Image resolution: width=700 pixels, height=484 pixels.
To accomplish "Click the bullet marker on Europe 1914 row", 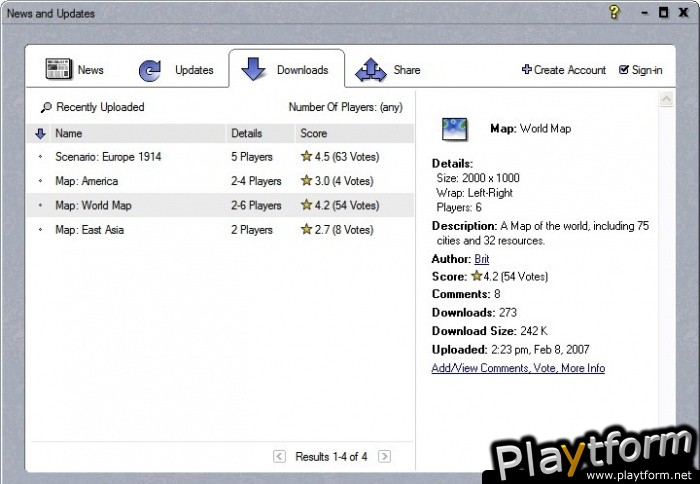I will (x=41, y=157).
